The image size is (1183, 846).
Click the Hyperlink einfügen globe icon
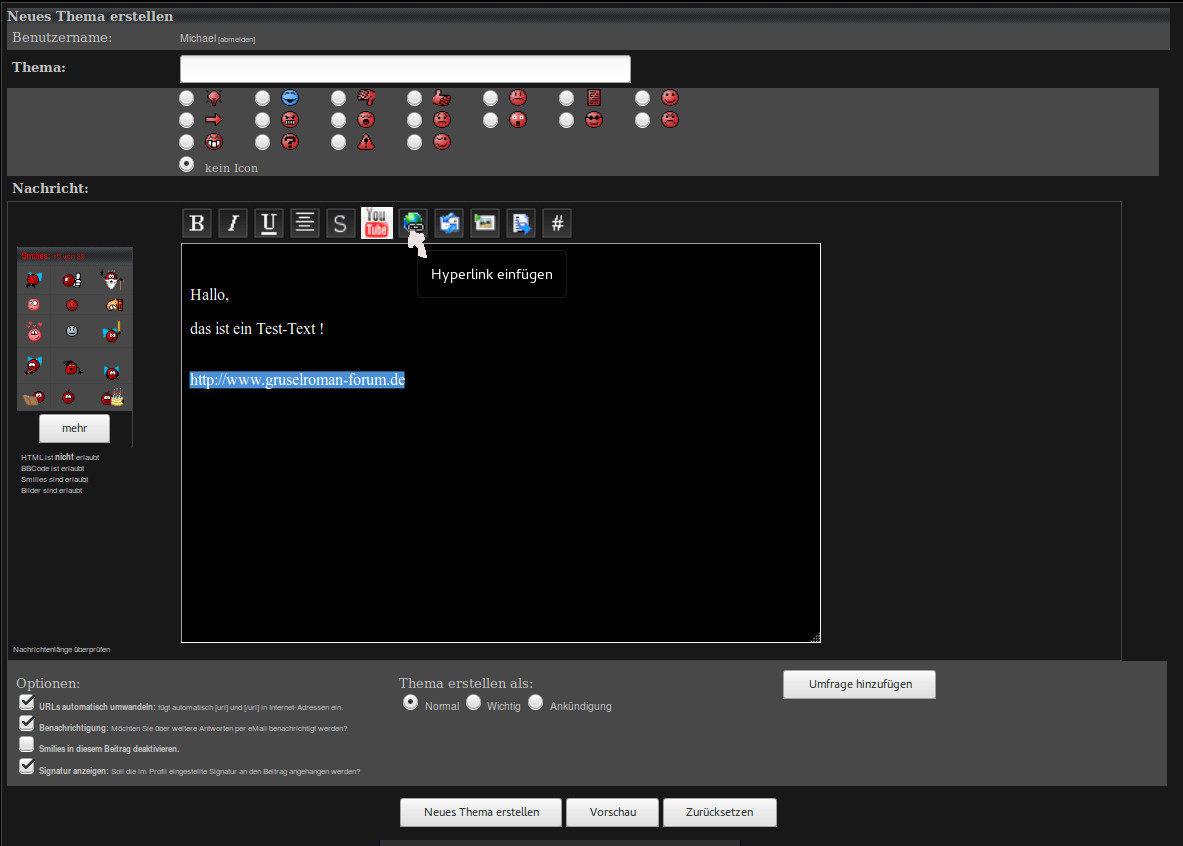(413, 223)
